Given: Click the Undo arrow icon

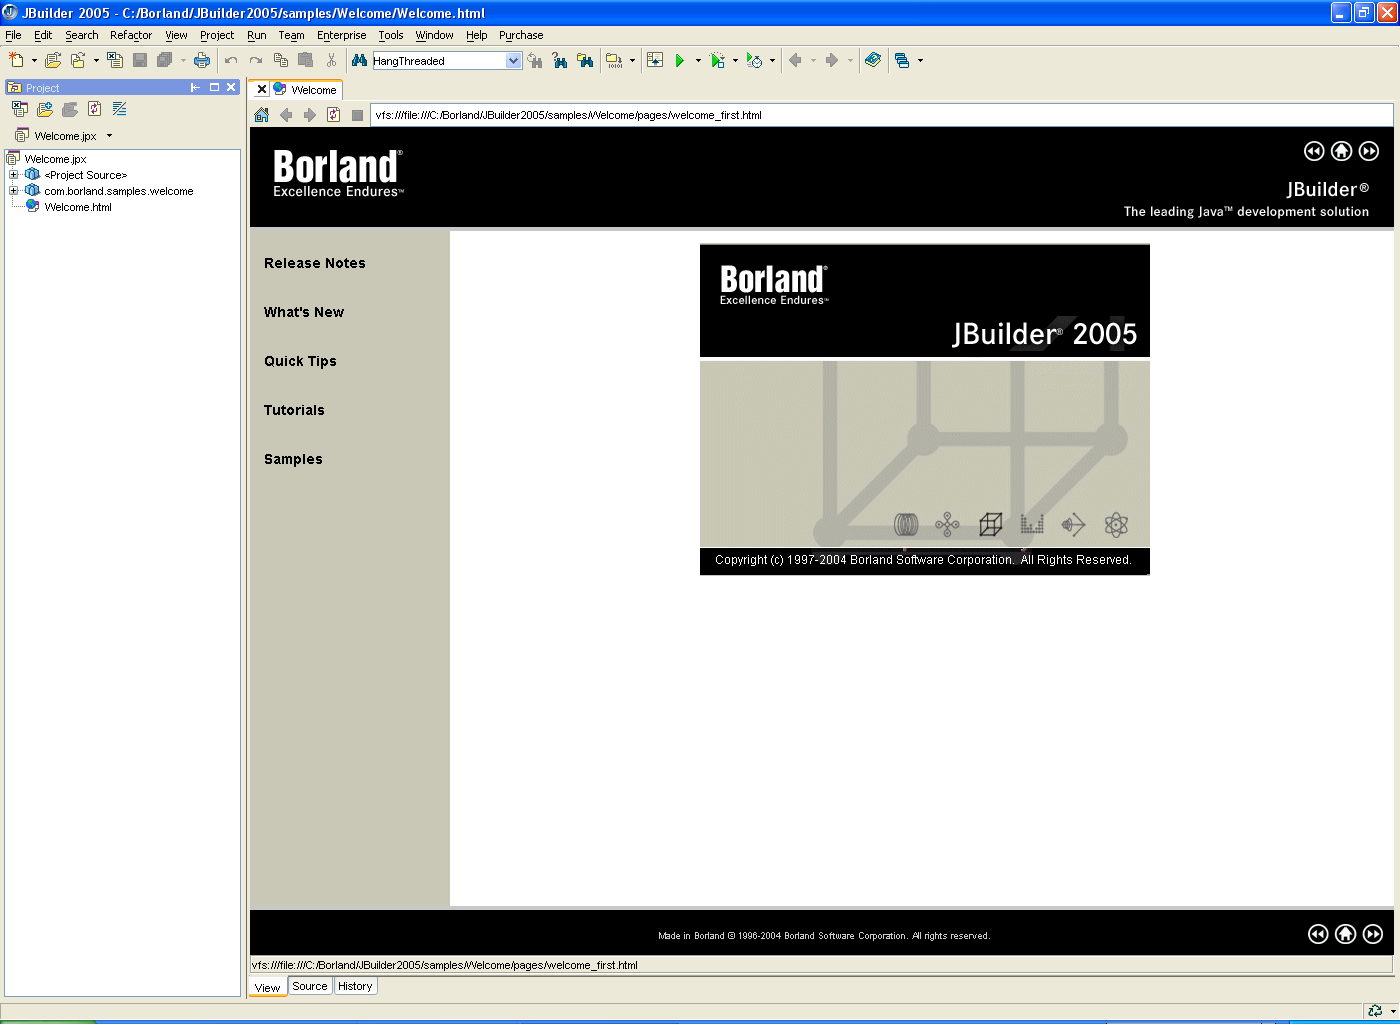Looking at the screenshot, I should tap(231, 60).
